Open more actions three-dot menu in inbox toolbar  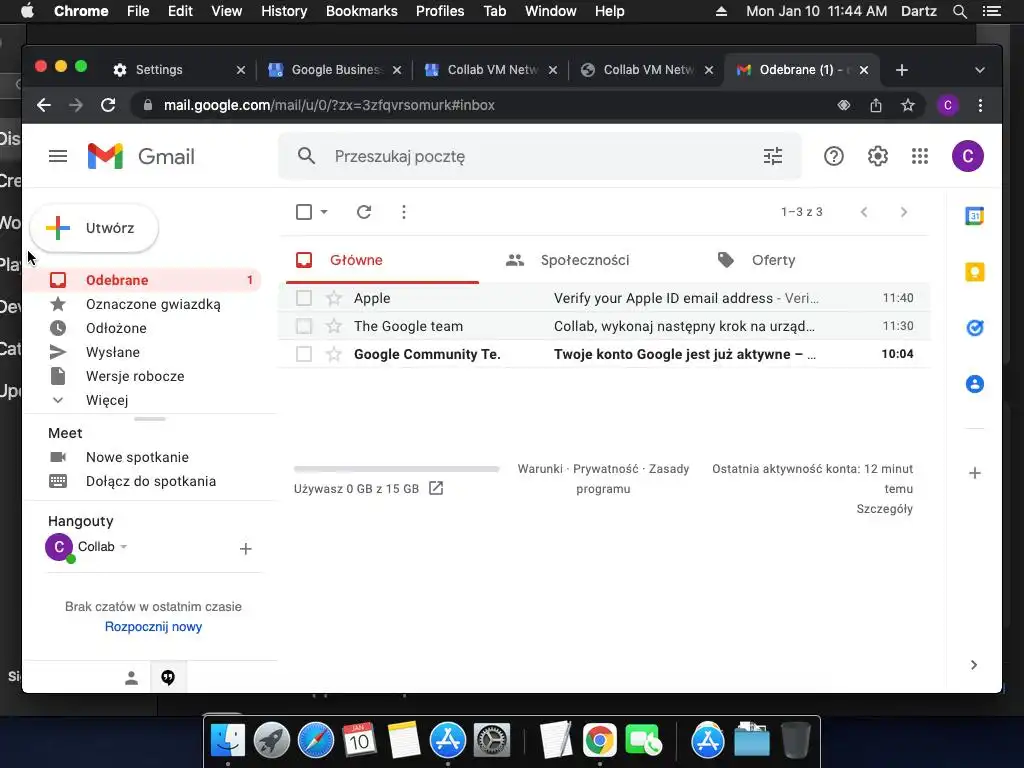click(x=404, y=212)
